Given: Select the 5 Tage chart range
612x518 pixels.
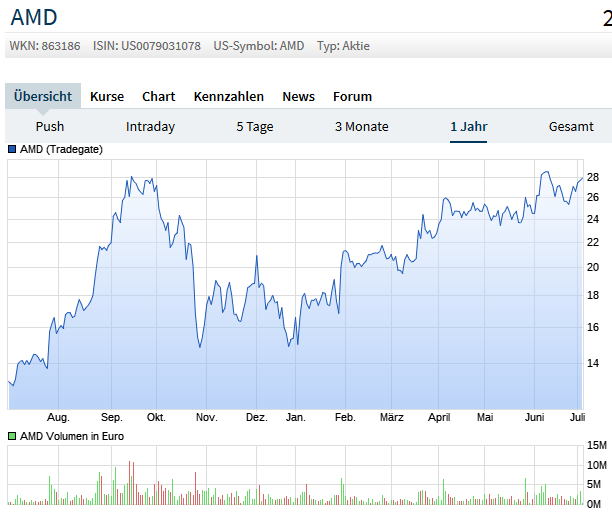Looking at the screenshot, I should [x=254, y=126].
